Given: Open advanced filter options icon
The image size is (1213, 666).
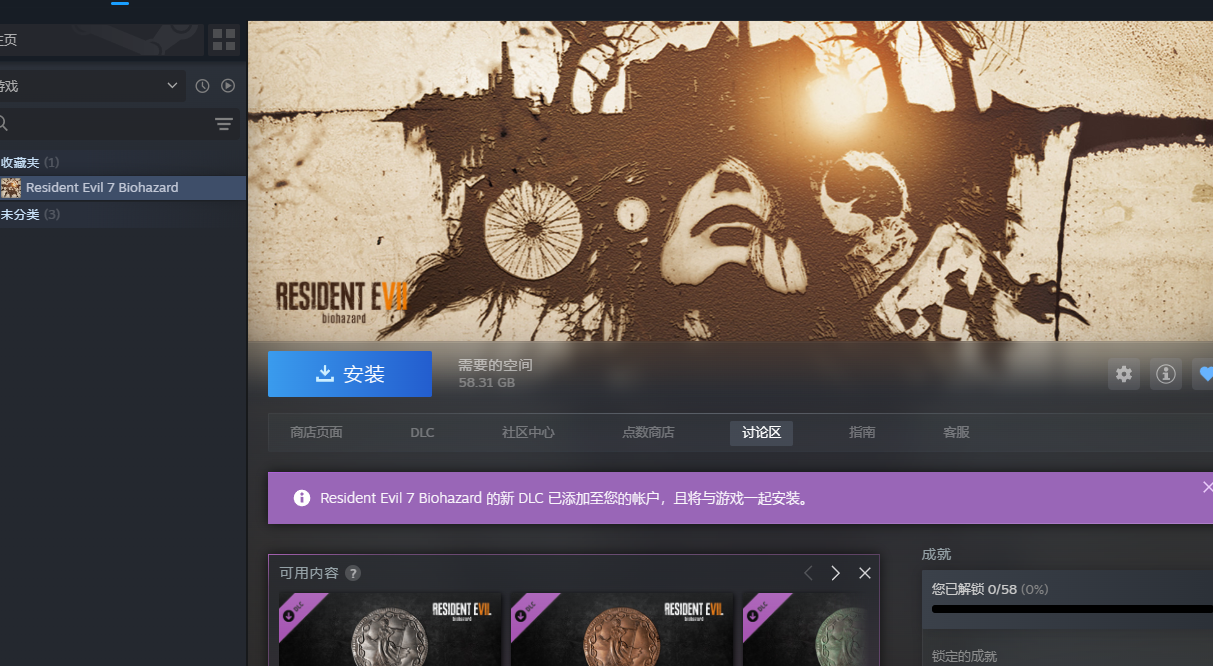Looking at the screenshot, I should tap(224, 124).
